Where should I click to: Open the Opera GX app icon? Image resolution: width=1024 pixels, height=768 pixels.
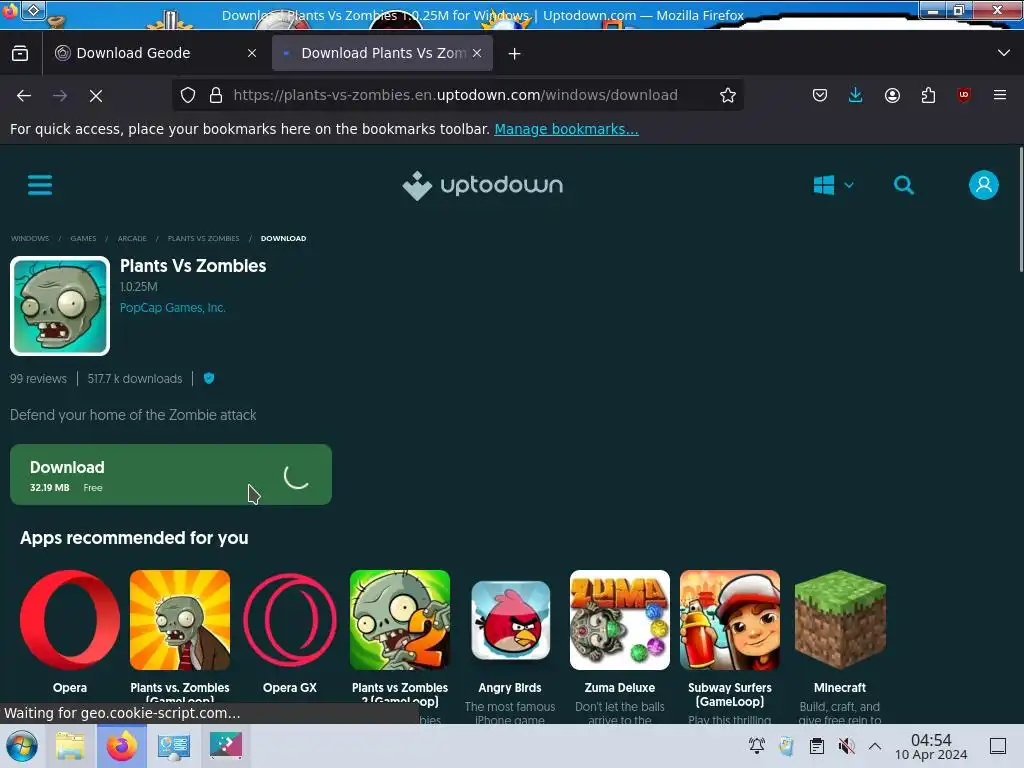point(290,620)
